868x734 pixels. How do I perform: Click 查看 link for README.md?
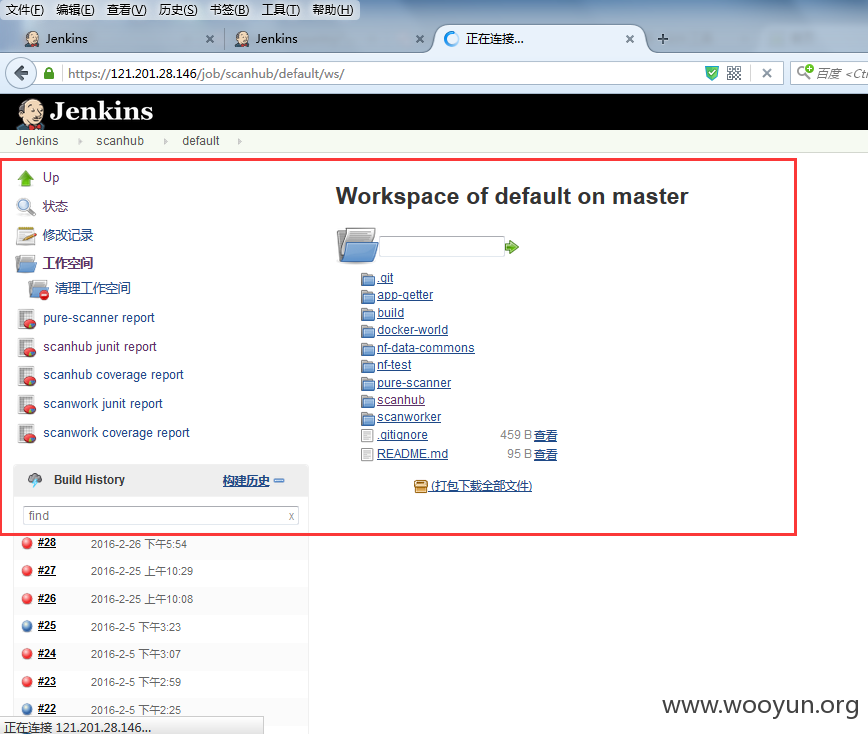[x=545, y=454]
